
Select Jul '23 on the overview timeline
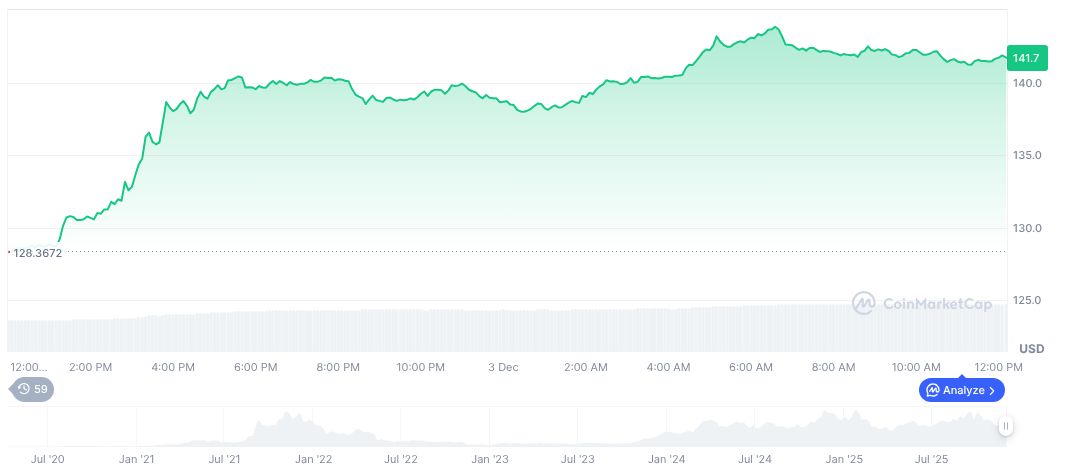tap(578, 460)
